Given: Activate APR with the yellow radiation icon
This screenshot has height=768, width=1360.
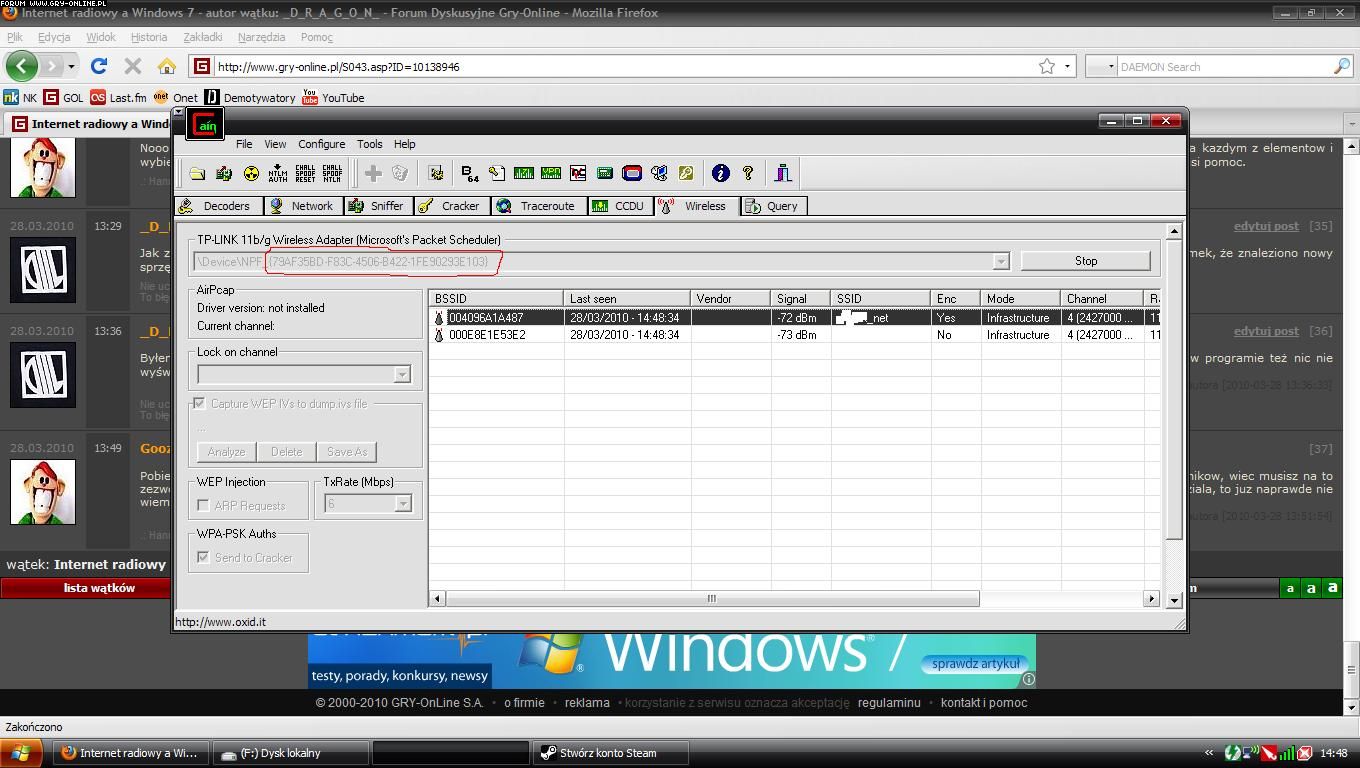Looking at the screenshot, I should tap(251, 173).
